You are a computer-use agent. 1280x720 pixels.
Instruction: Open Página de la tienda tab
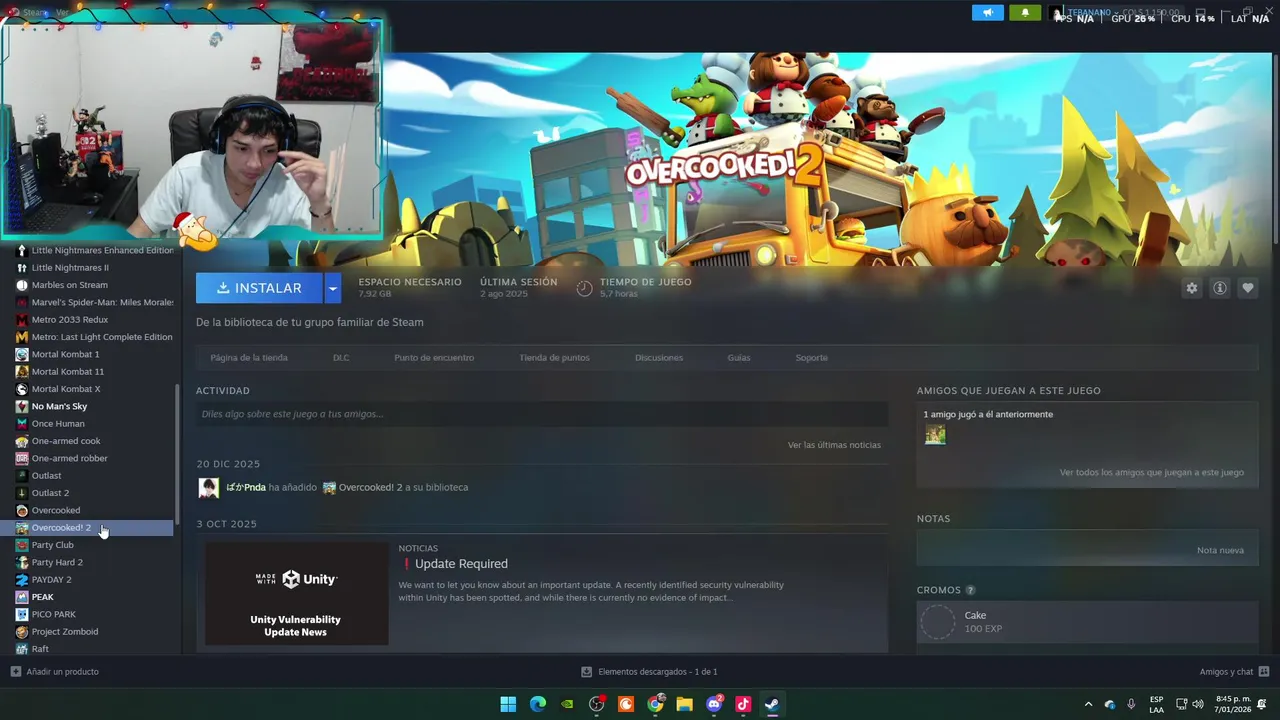249,358
